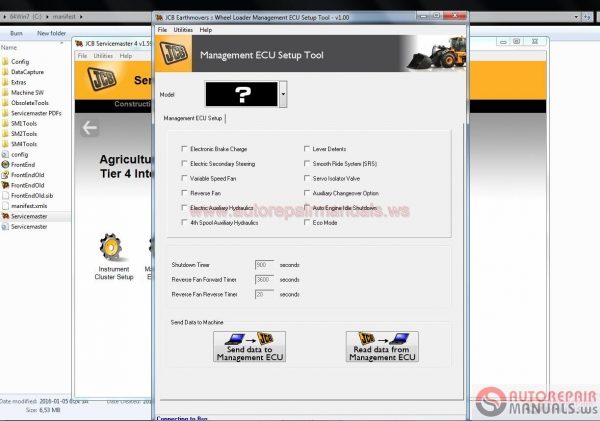This screenshot has height=421, width=600.
Task: Open File menu in ECU Setup Tool
Action: coord(162,30)
